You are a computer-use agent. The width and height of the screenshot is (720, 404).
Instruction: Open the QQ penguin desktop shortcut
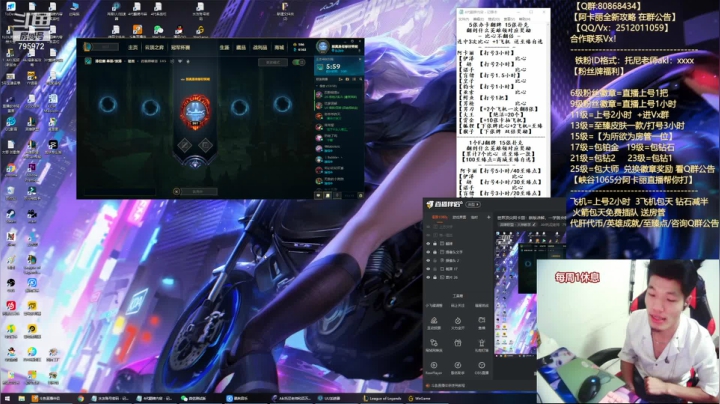(179, 31)
